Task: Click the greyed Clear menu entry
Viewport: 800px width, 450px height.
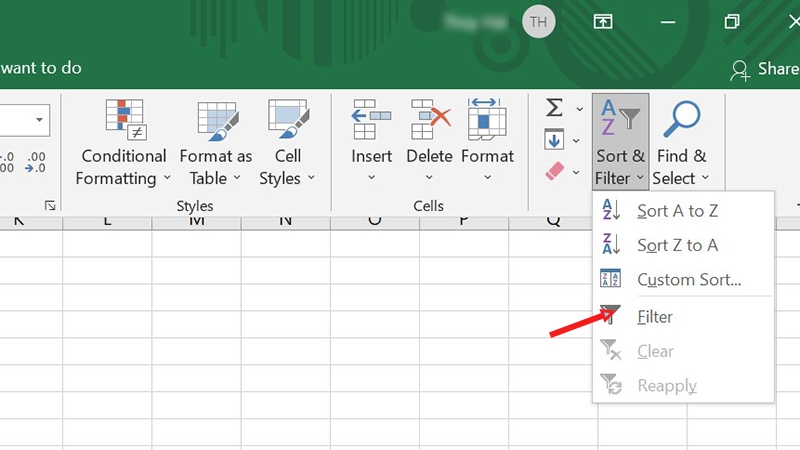Action: click(683, 351)
